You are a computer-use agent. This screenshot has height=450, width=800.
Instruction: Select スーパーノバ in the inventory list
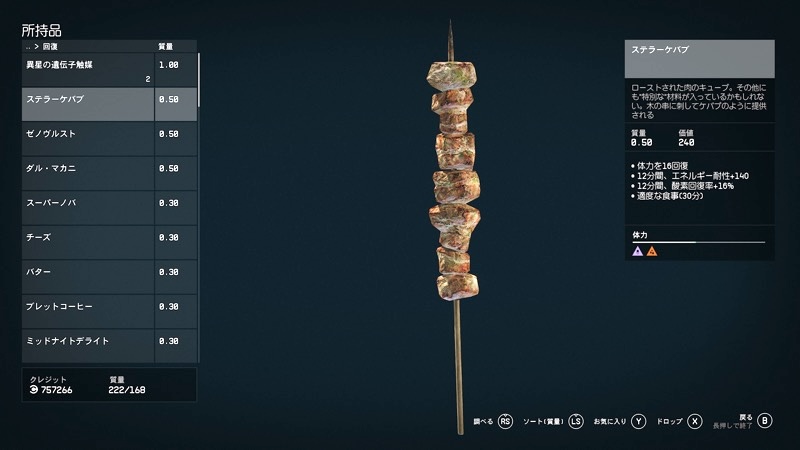[x=109, y=208]
